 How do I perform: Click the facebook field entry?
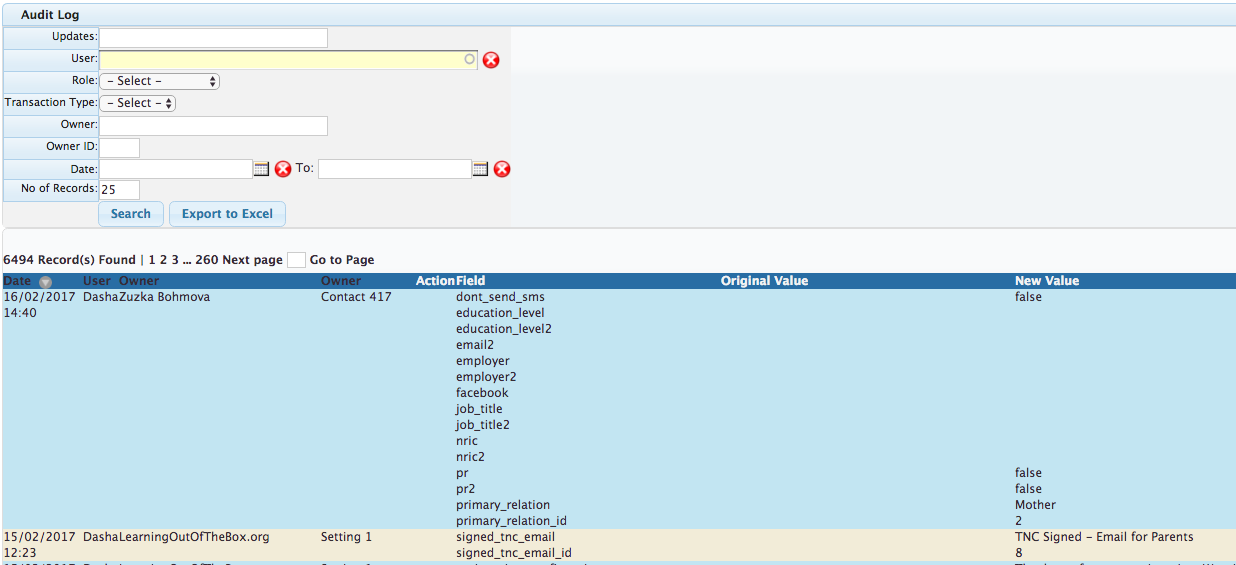[482, 393]
